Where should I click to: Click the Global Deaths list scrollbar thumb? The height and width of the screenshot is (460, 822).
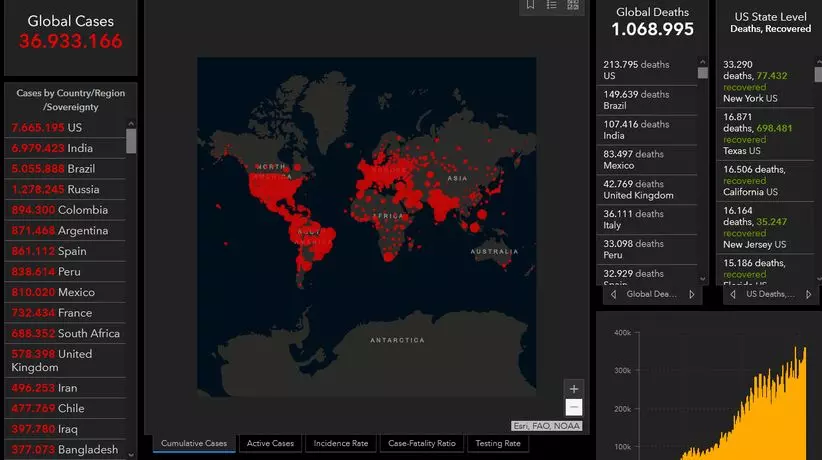coord(703,72)
